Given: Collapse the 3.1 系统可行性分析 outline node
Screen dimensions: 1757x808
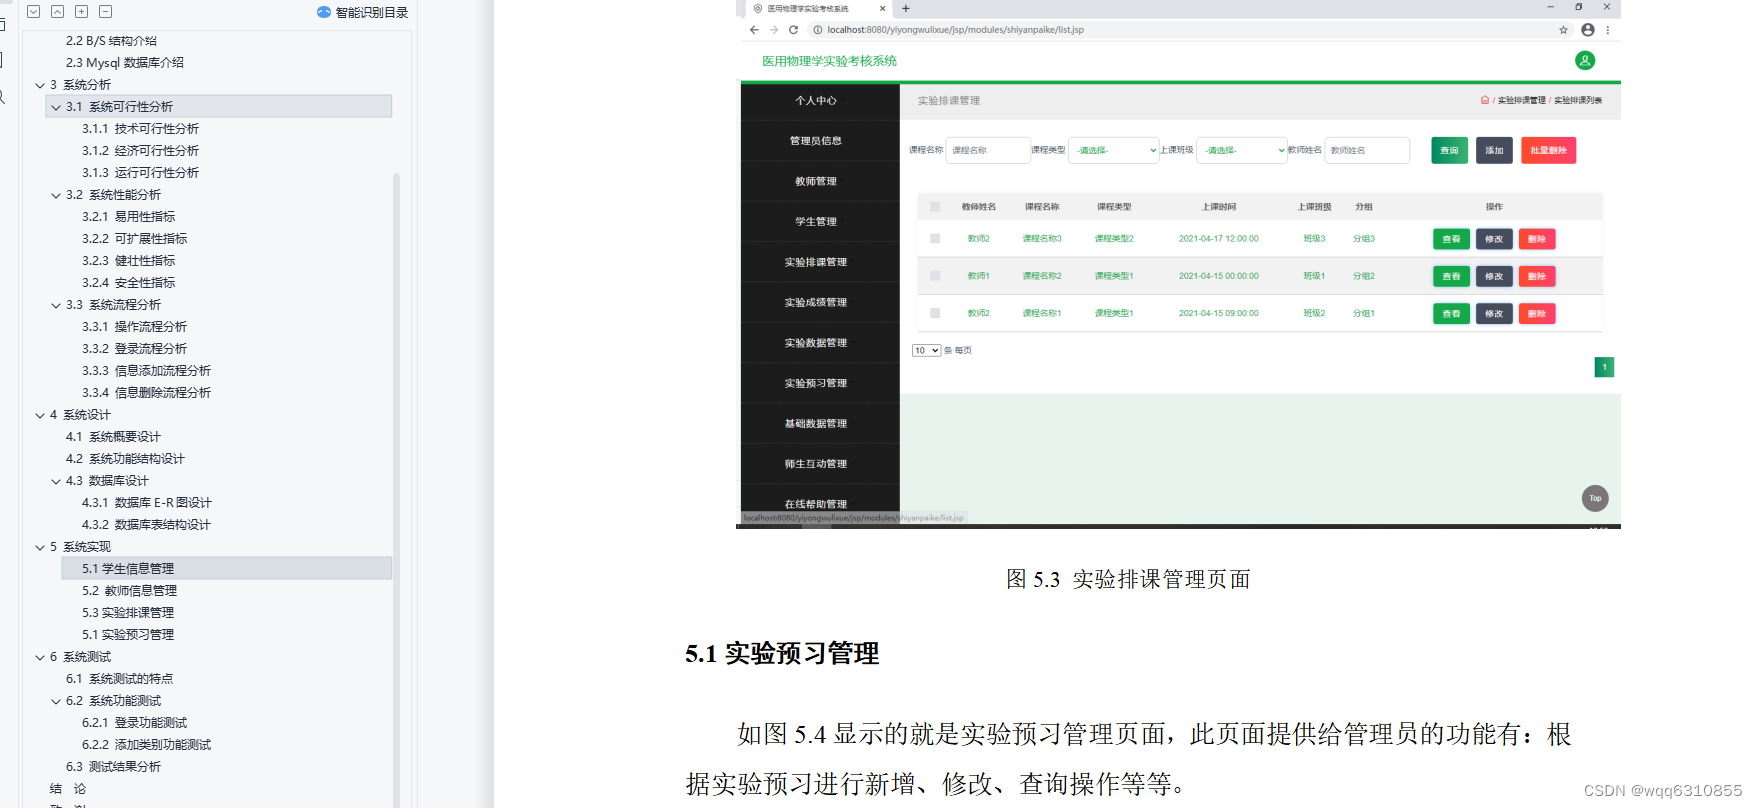Looking at the screenshot, I should (56, 107).
